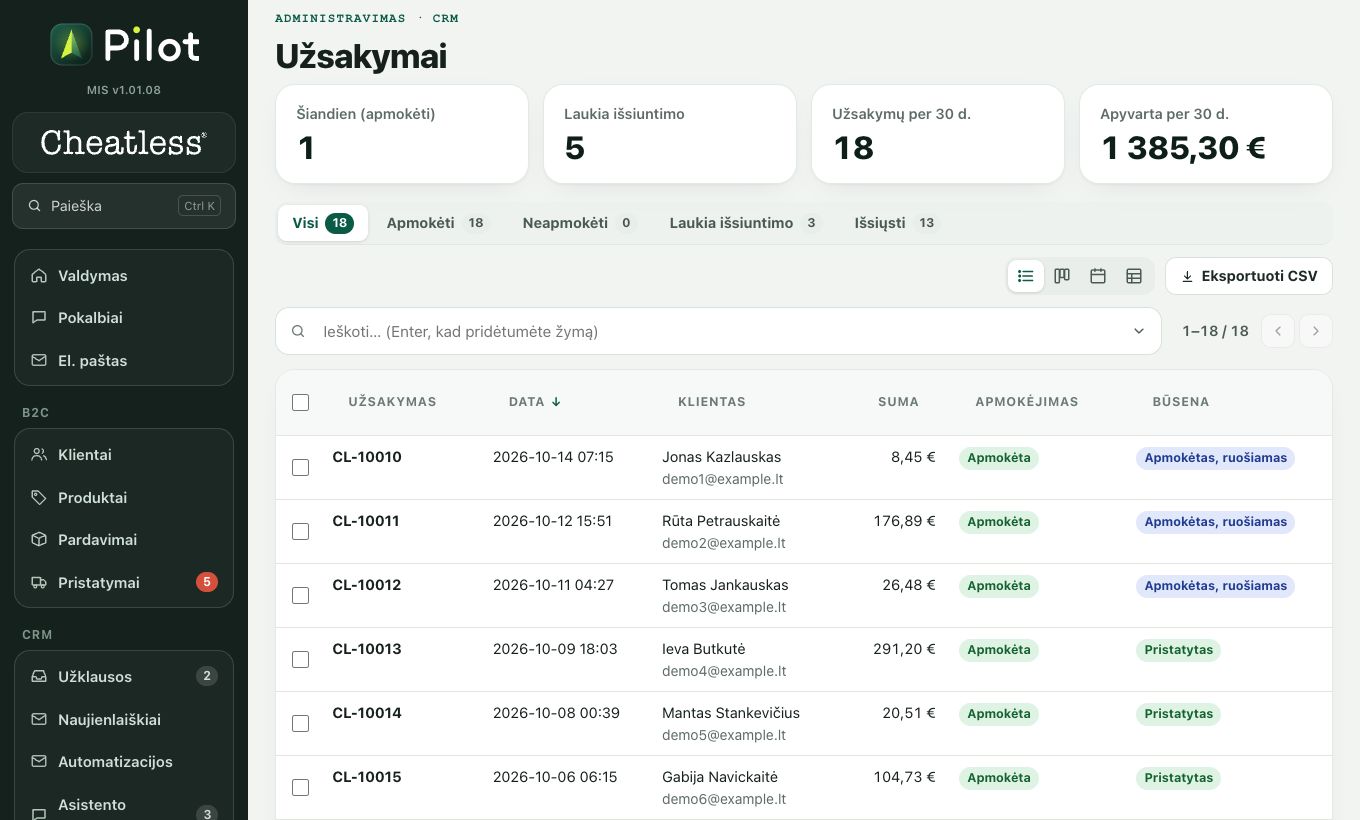Open the Paieška Ctrl K search box

pyautogui.click(x=124, y=206)
